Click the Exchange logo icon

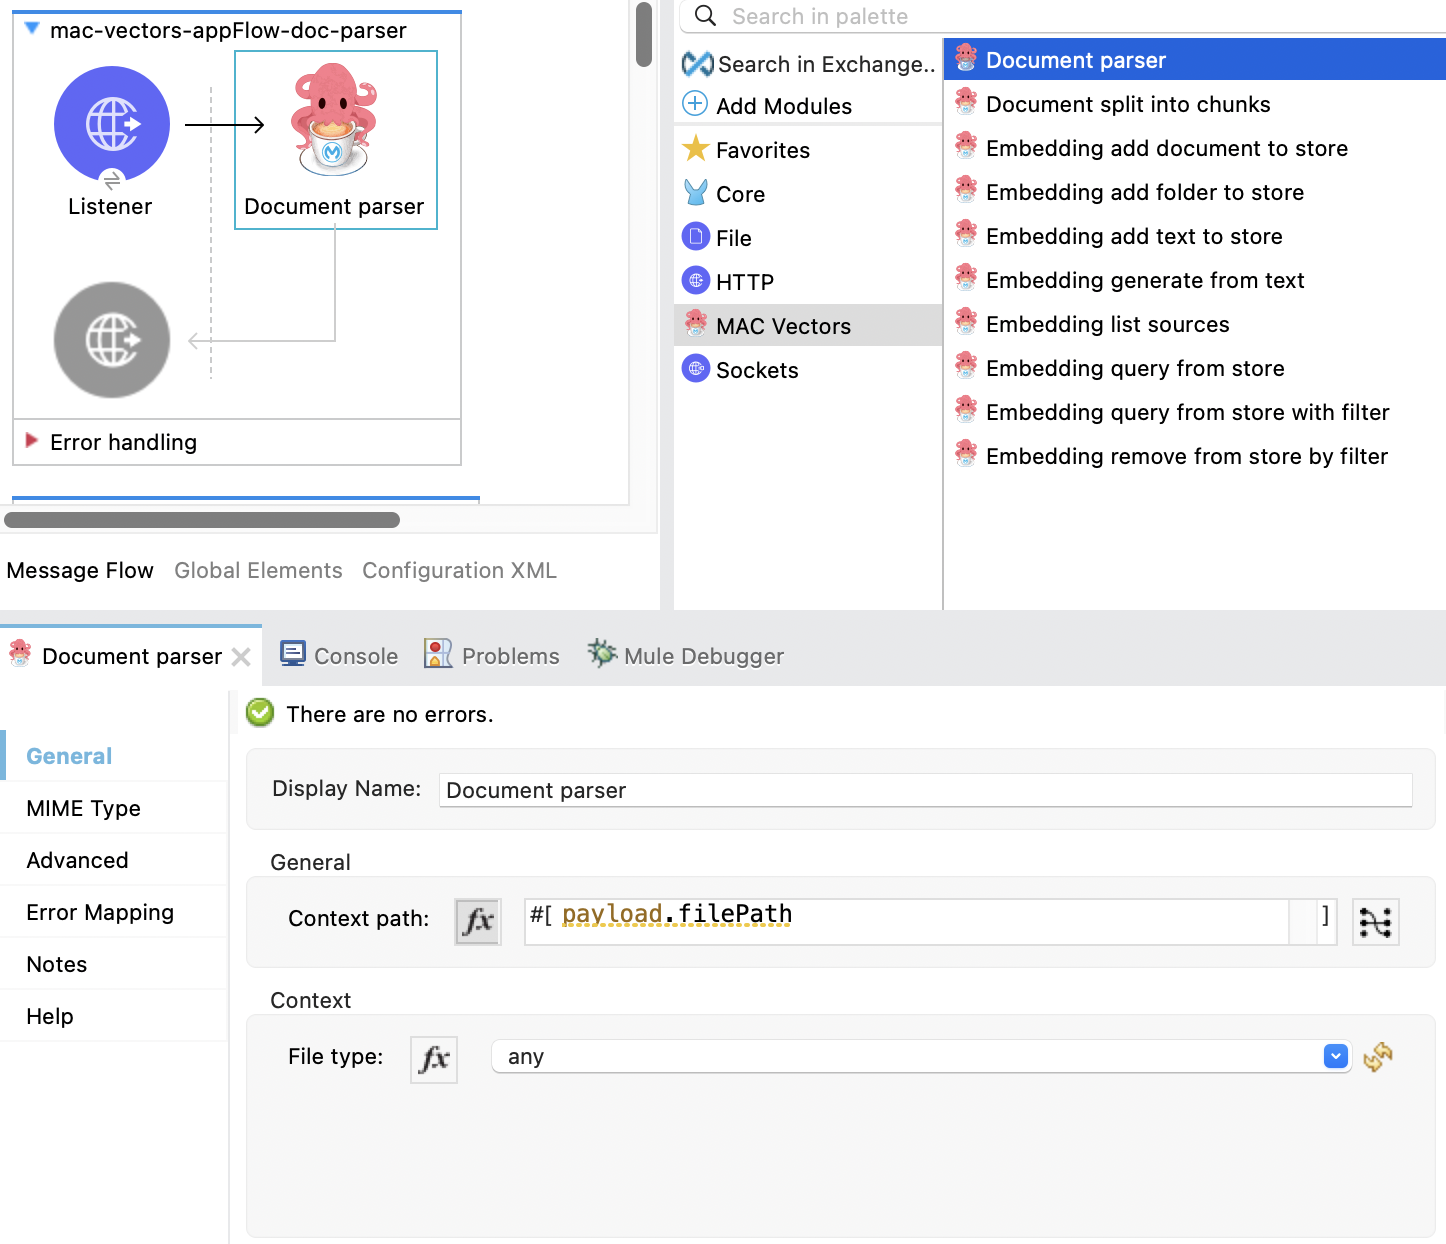(x=697, y=64)
